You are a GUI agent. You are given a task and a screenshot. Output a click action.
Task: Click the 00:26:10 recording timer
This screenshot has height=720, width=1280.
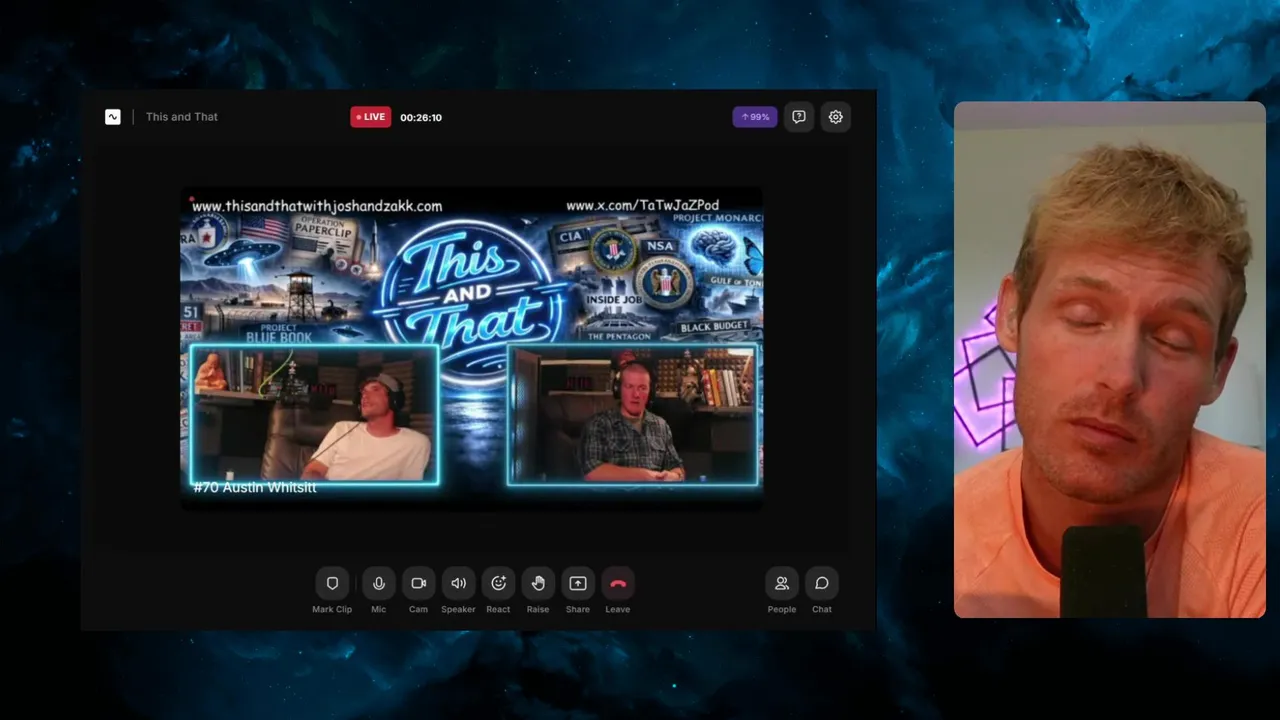pos(421,117)
